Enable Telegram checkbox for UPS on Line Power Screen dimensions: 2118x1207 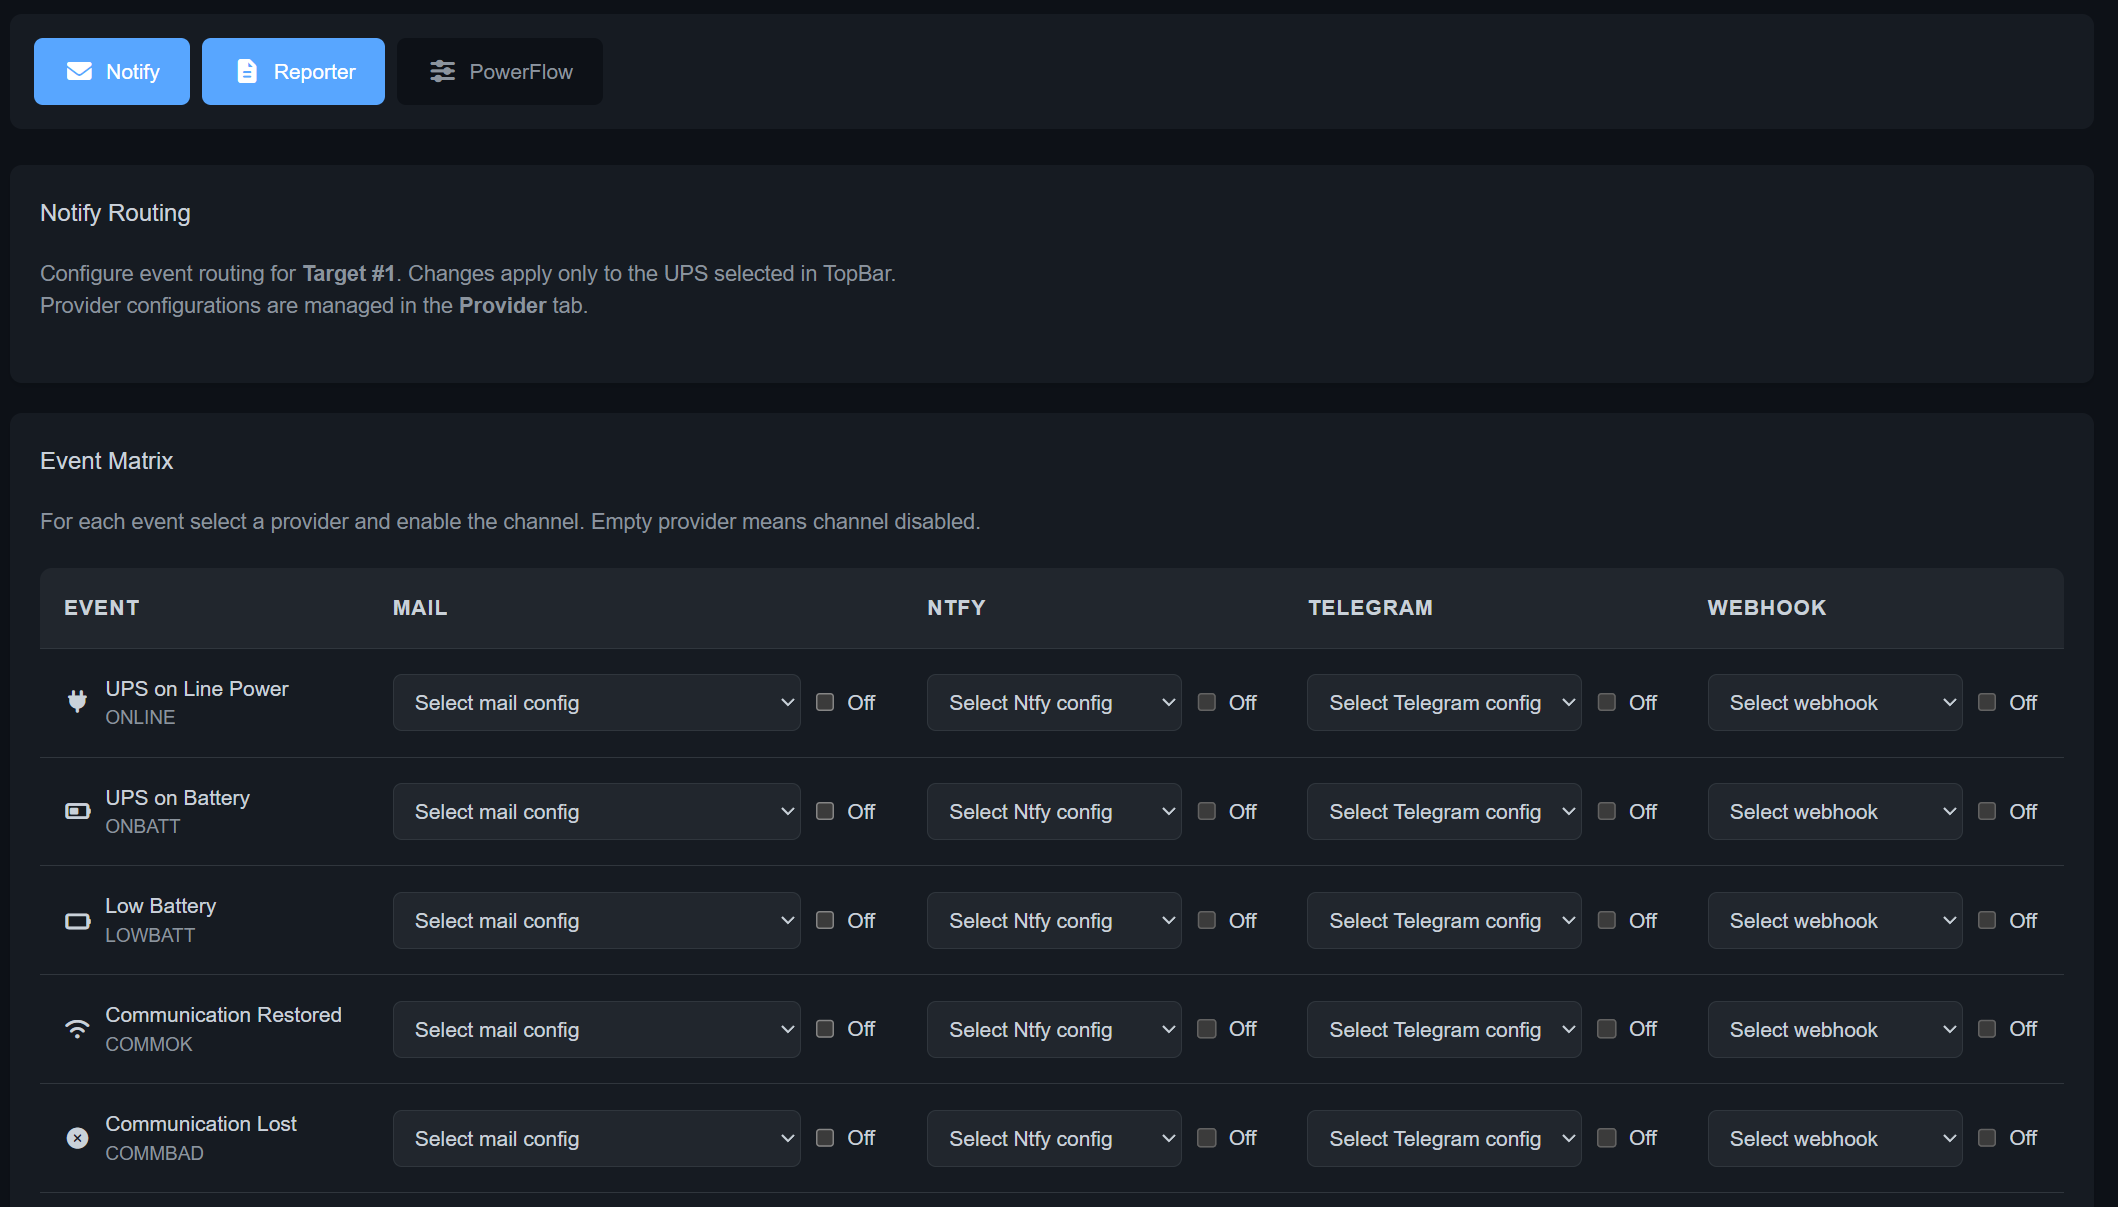[x=1607, y=702]
